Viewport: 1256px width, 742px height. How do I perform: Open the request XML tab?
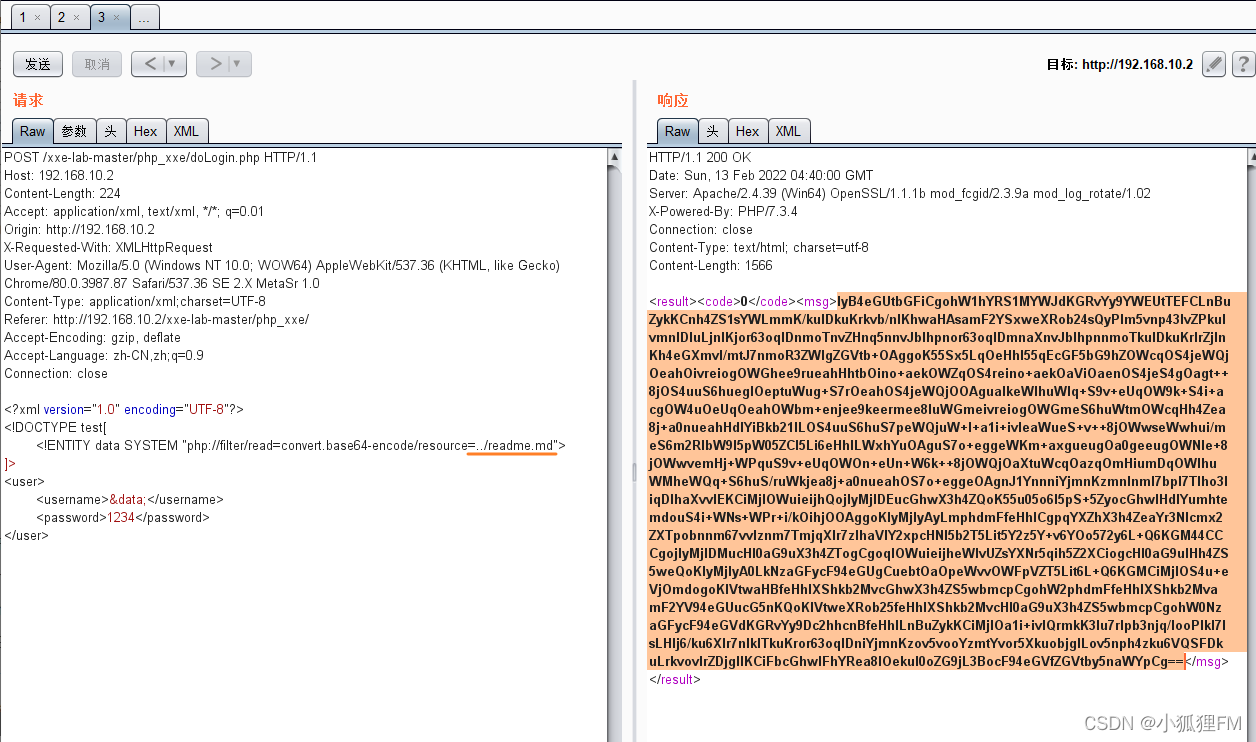point(186,131)
